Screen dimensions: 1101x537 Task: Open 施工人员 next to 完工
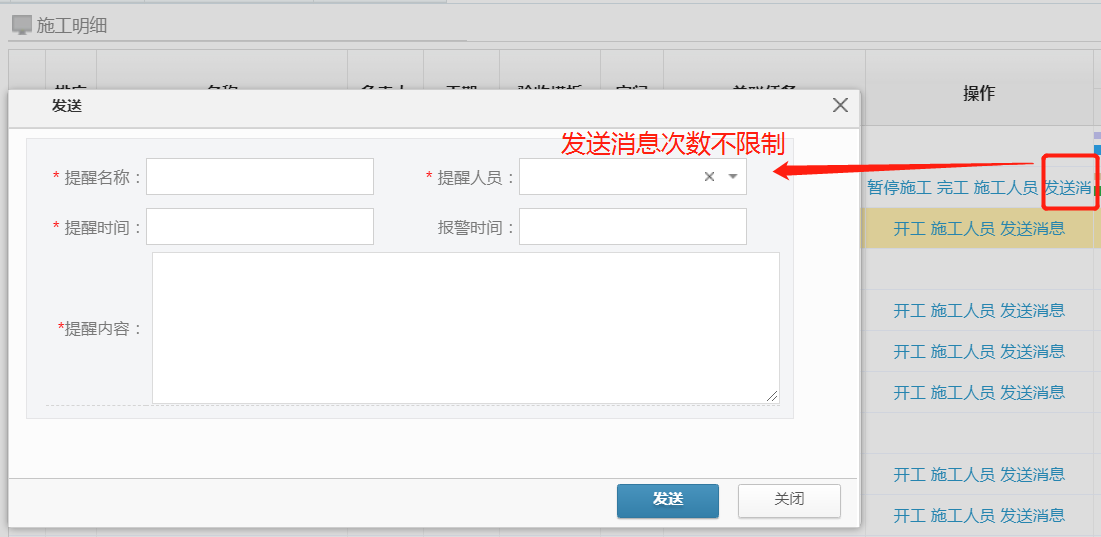(1005, 187)
